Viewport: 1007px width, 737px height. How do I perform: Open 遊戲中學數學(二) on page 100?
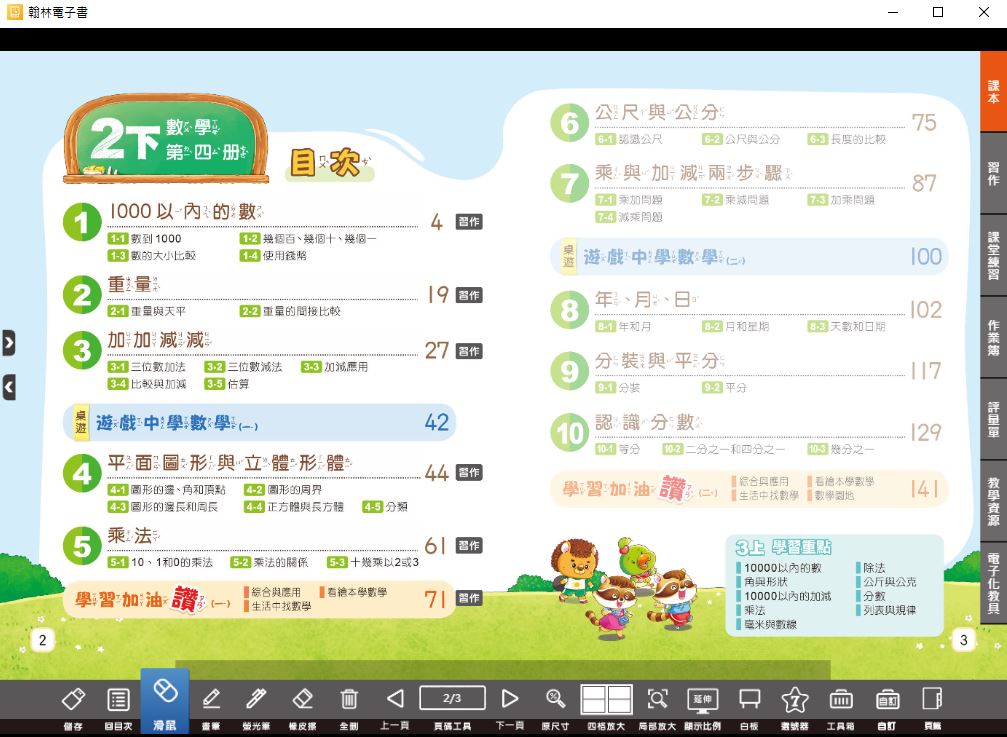point(750,257)
